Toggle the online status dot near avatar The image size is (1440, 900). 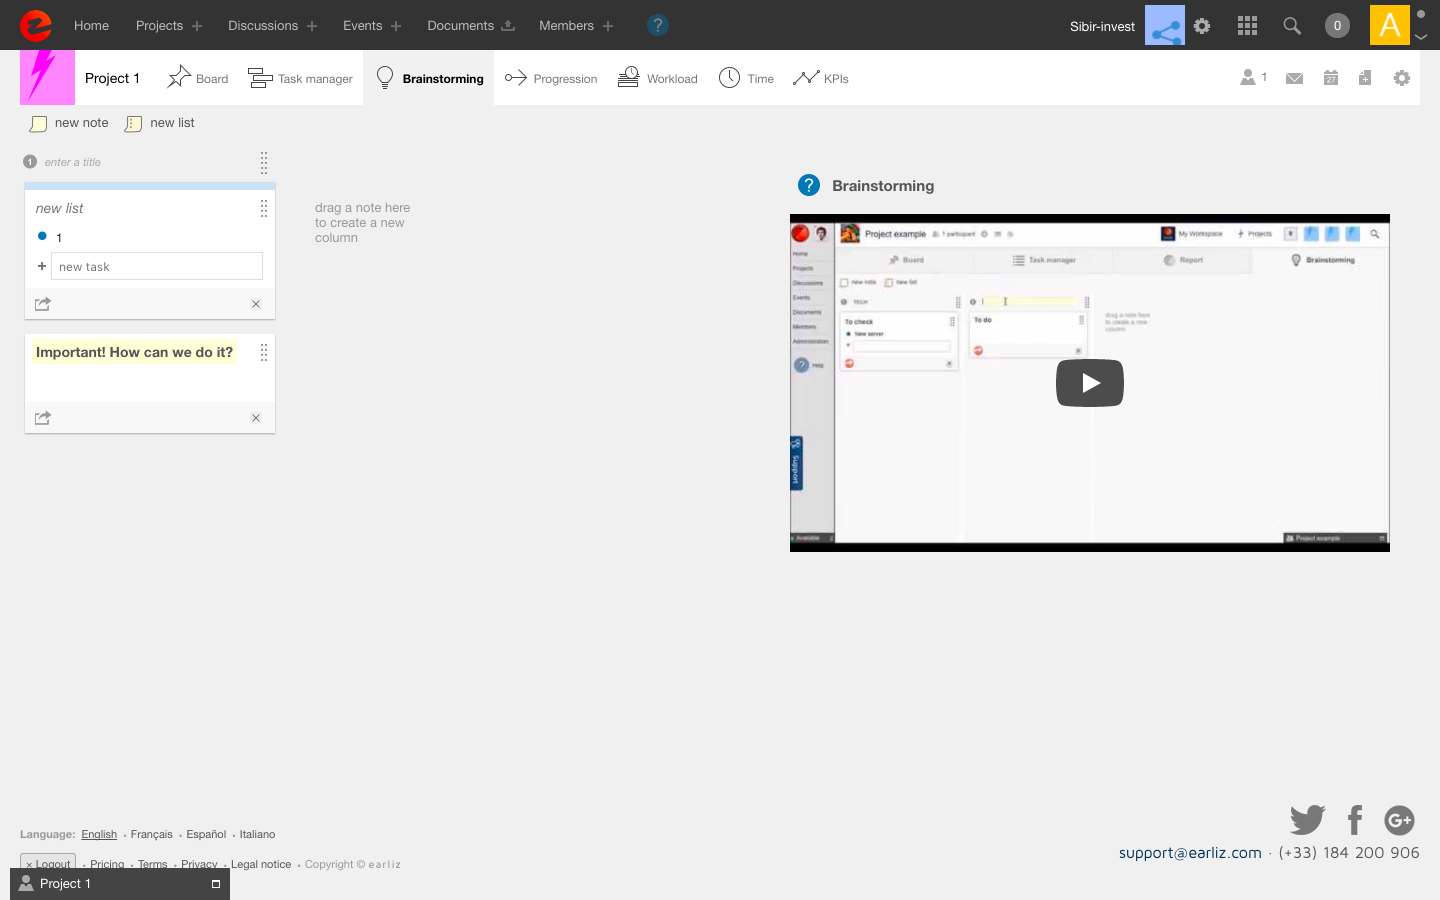tap(1421, 14)
